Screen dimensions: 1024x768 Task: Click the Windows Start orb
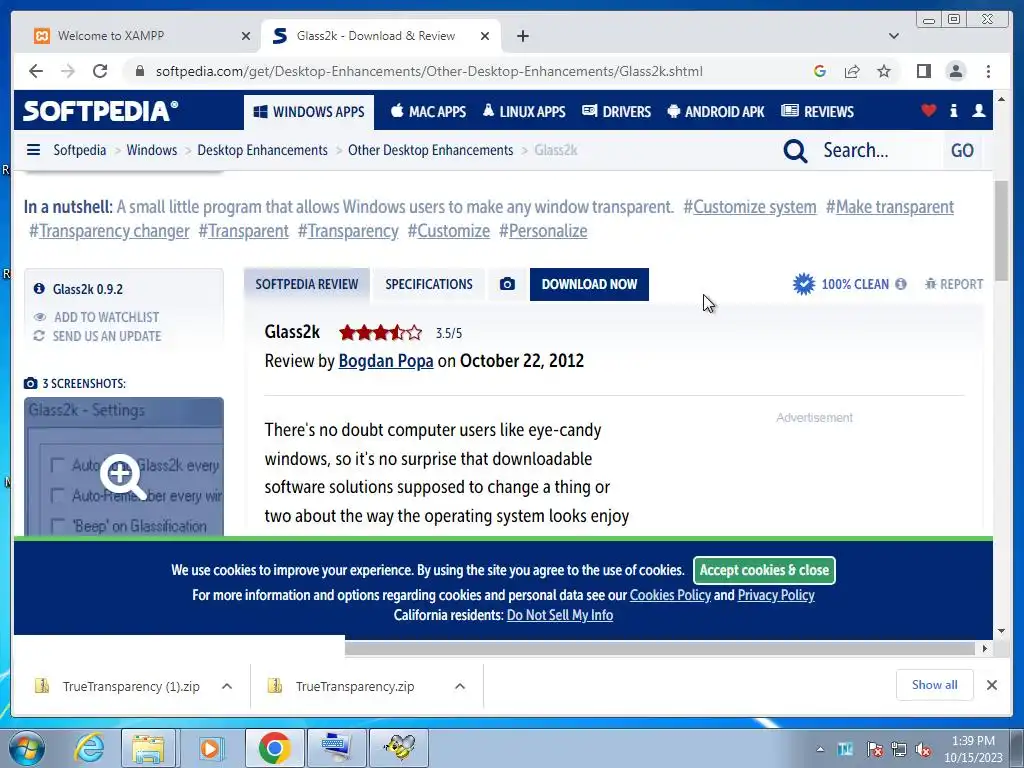pyautogui.click(x=25, y=748)
